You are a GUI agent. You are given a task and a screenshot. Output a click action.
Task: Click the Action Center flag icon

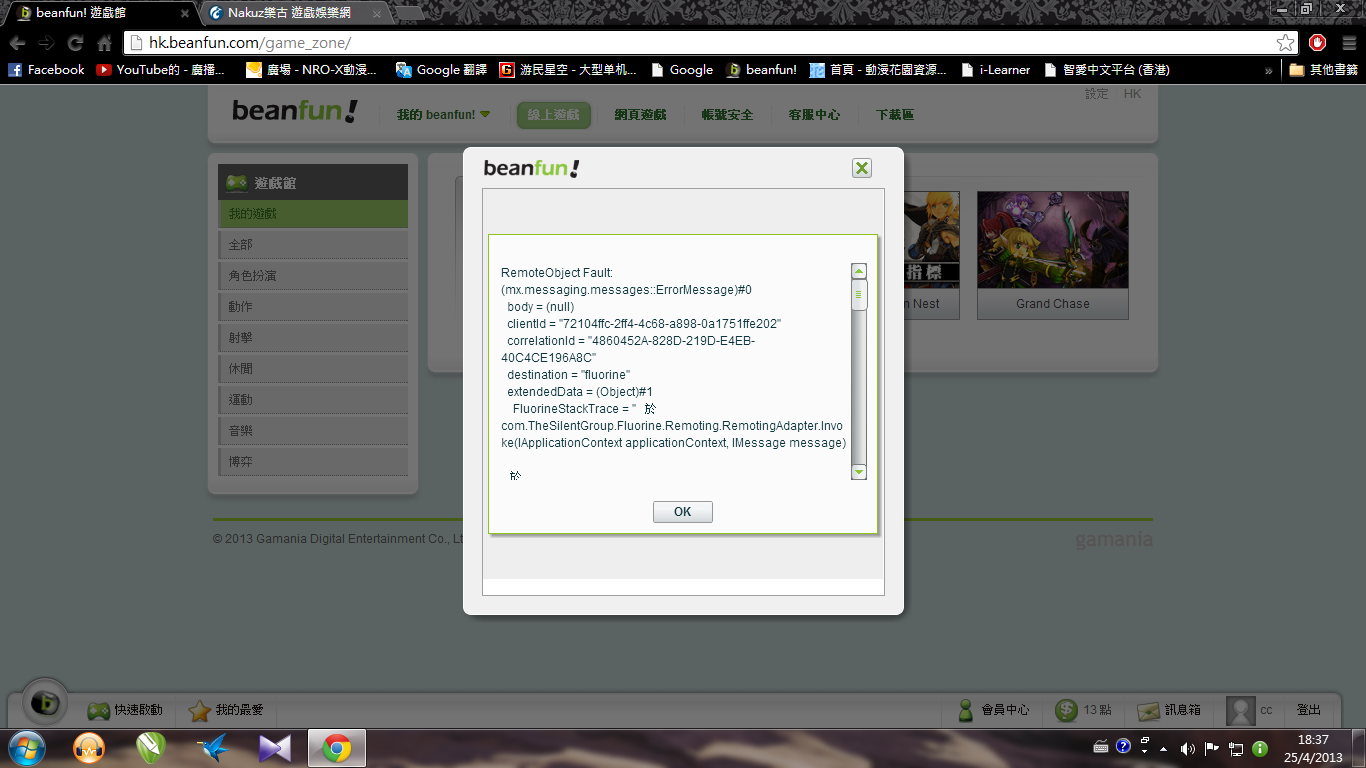[1211, 748]
